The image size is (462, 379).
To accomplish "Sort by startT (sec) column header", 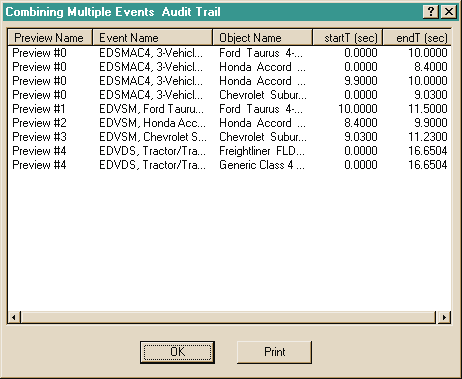I will pyautogui.click(x=348, y=38).
